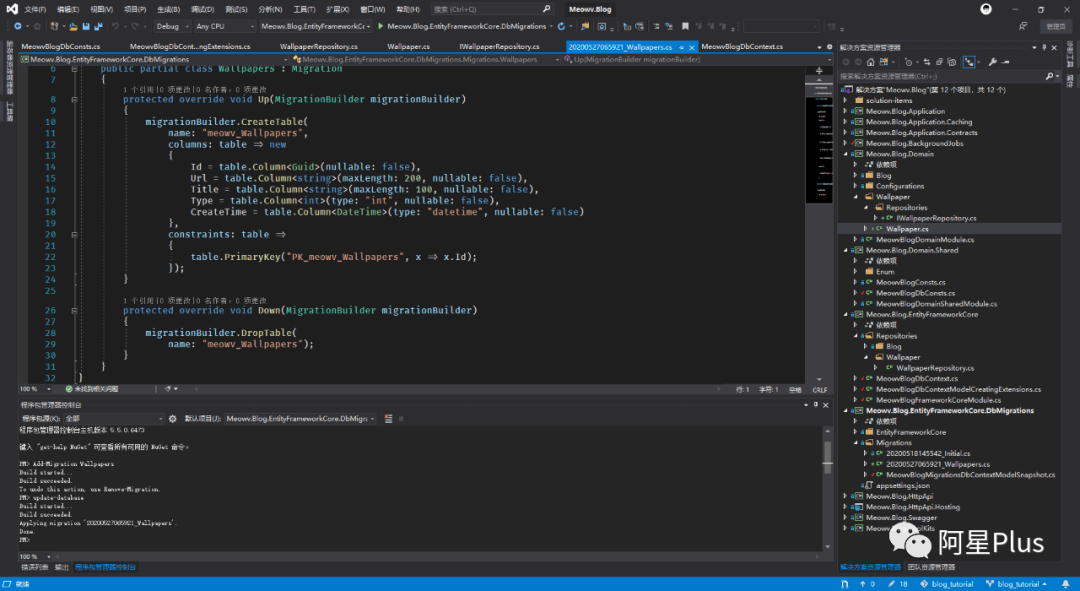
Task: Click the Save All icon
Action: pos(98,26)
